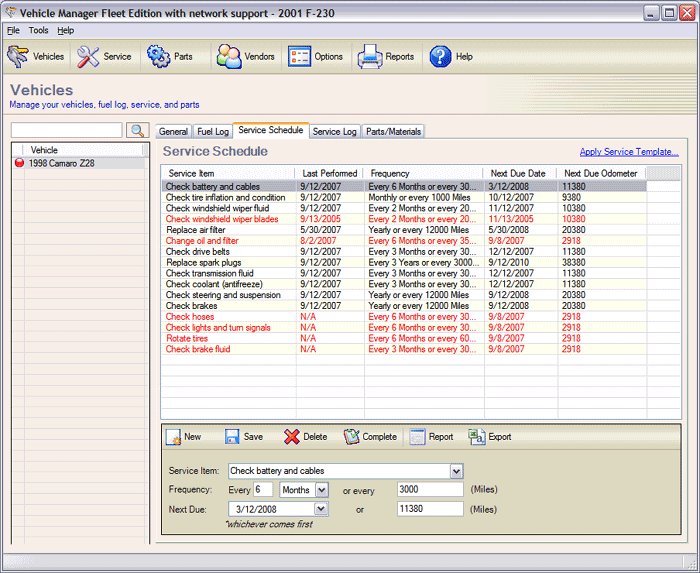Sort by the Next Due Date column header

click(519, 173)
